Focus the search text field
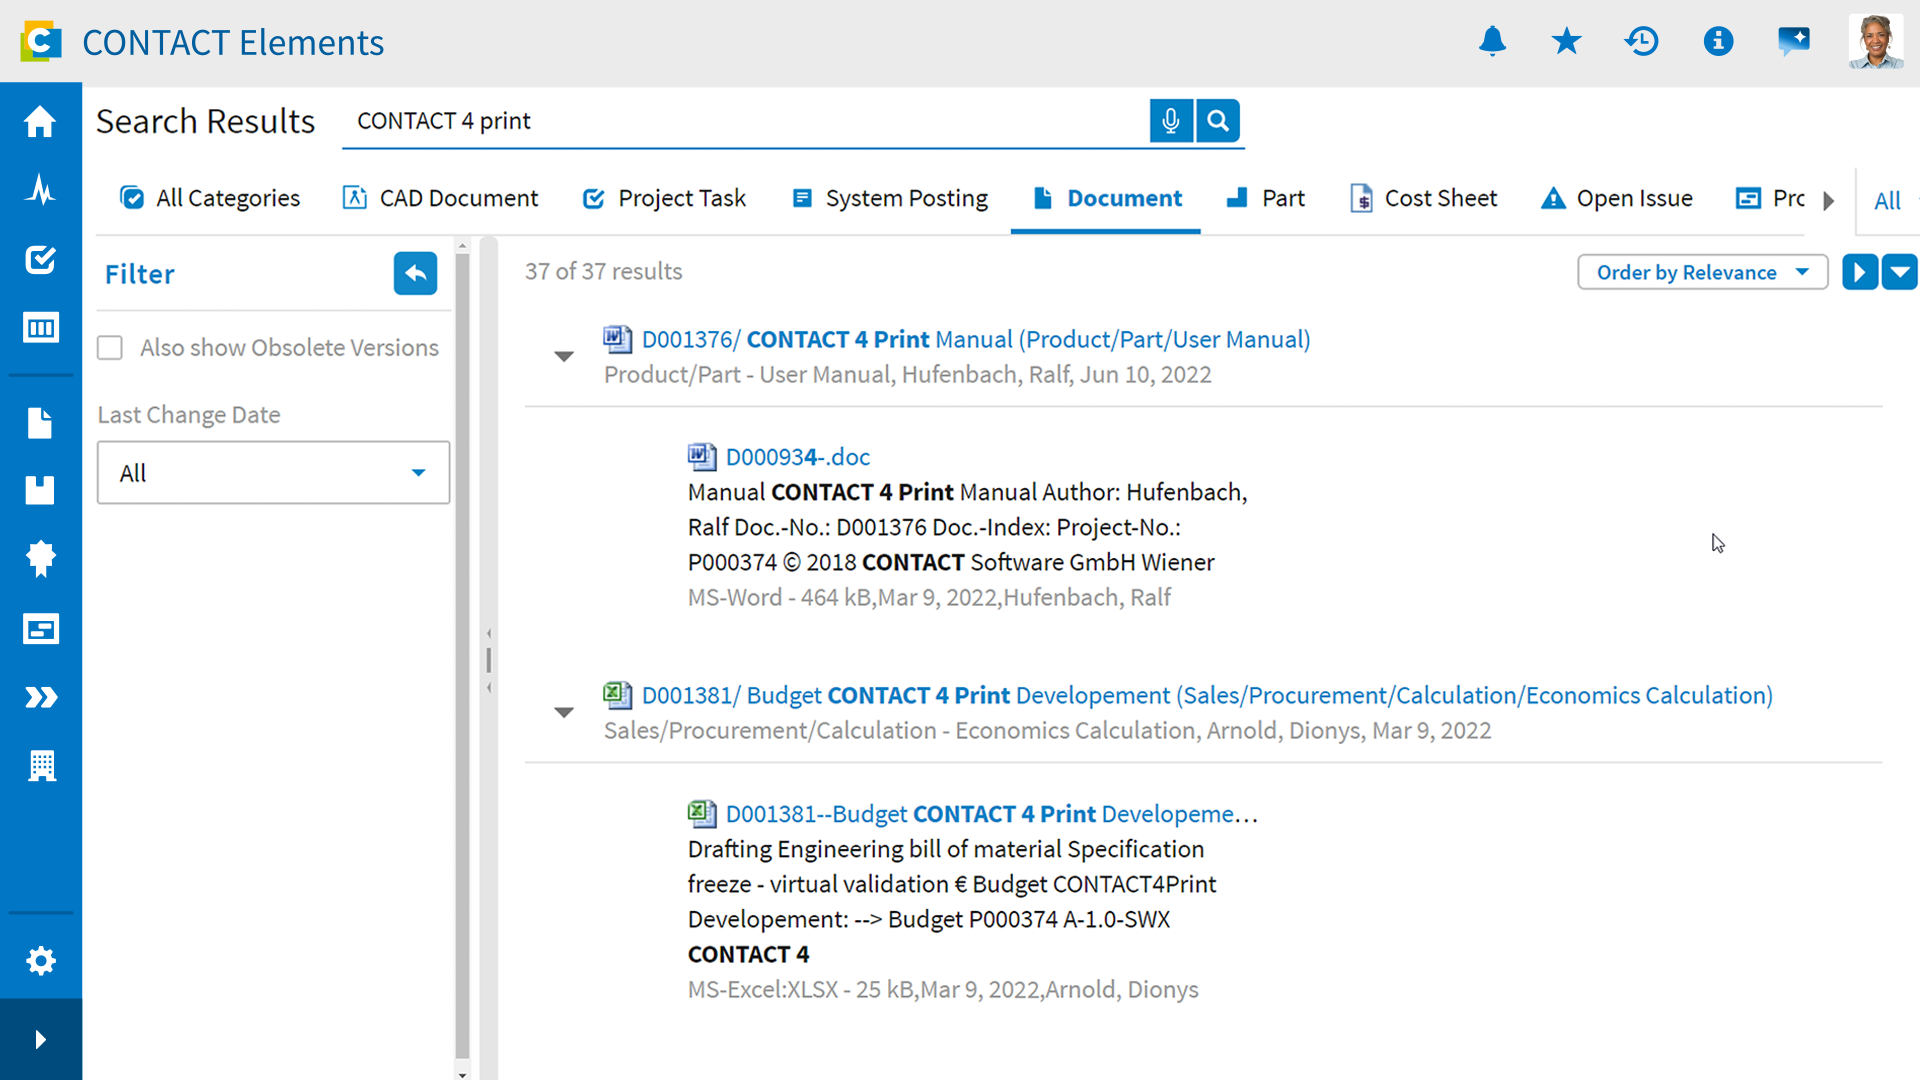The image size is (1920, 1080). [x=745, y=121]
